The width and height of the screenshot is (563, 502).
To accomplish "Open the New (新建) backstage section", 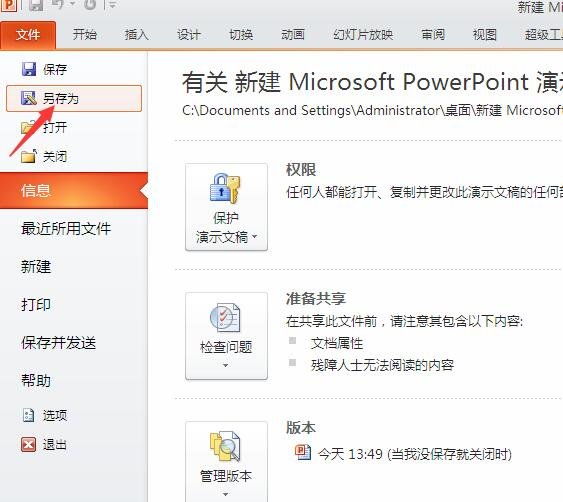I will pyautogui.click(x=36, y=267).
